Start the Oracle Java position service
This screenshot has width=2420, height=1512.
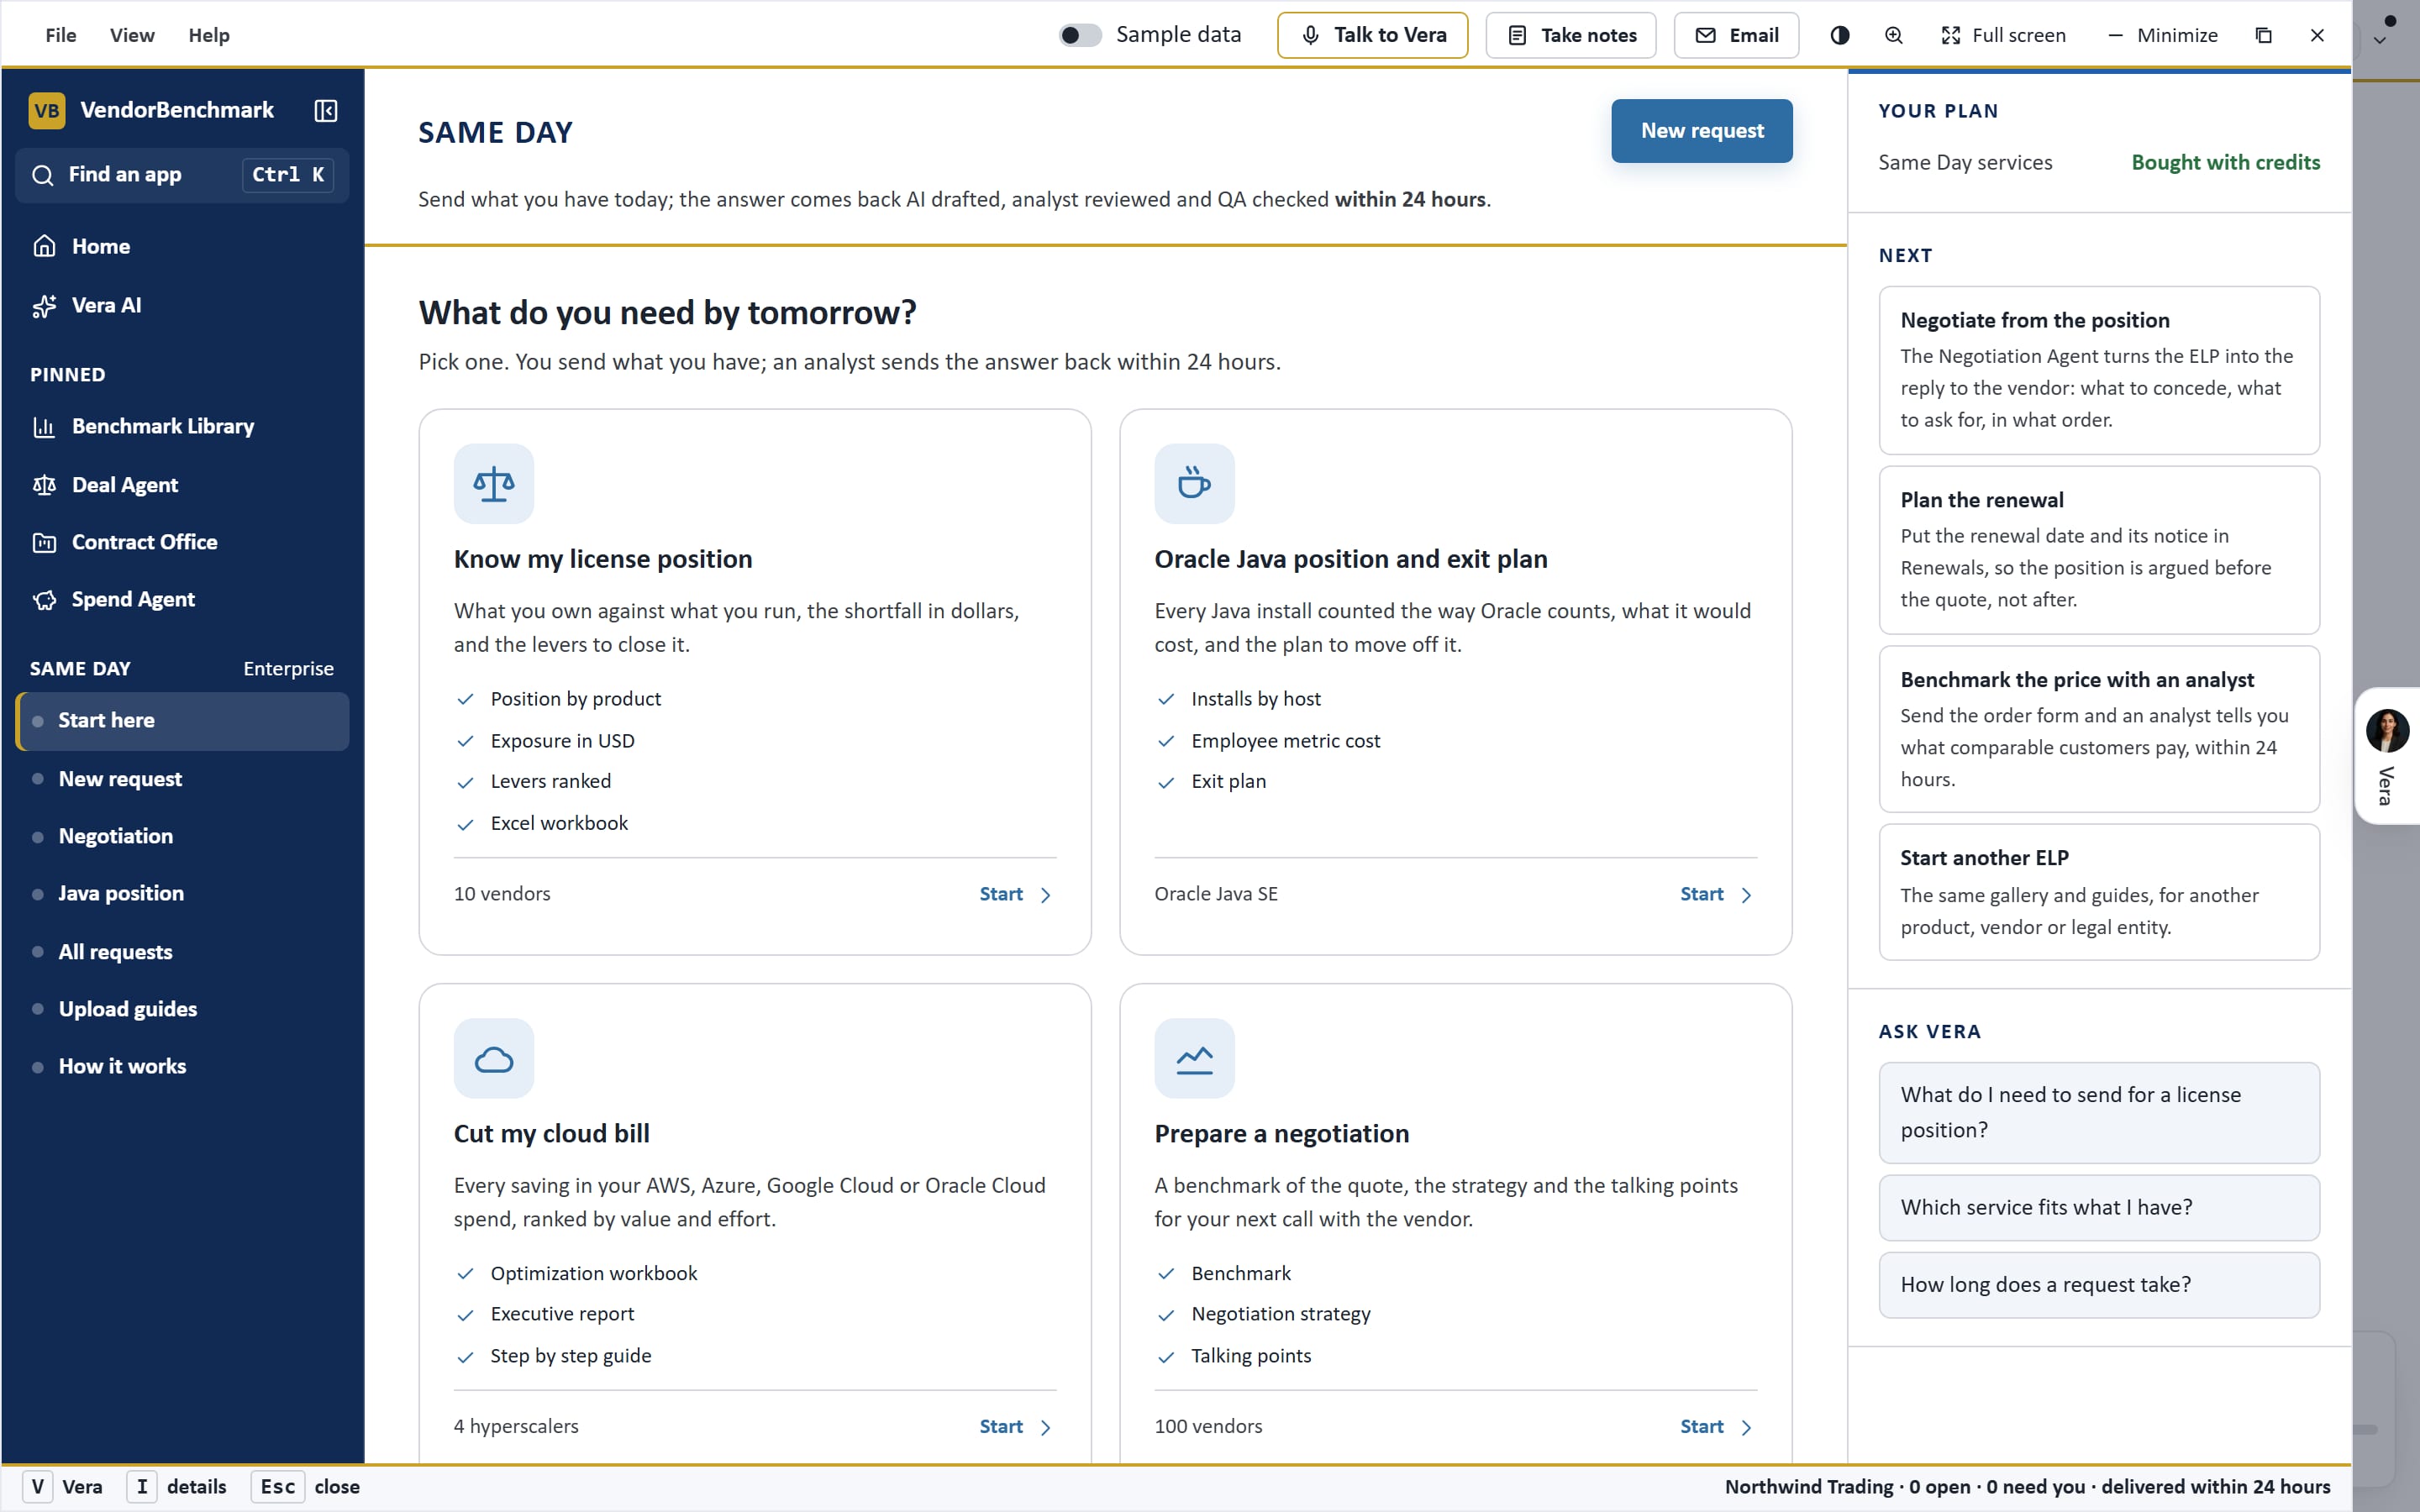[1716, 894]
